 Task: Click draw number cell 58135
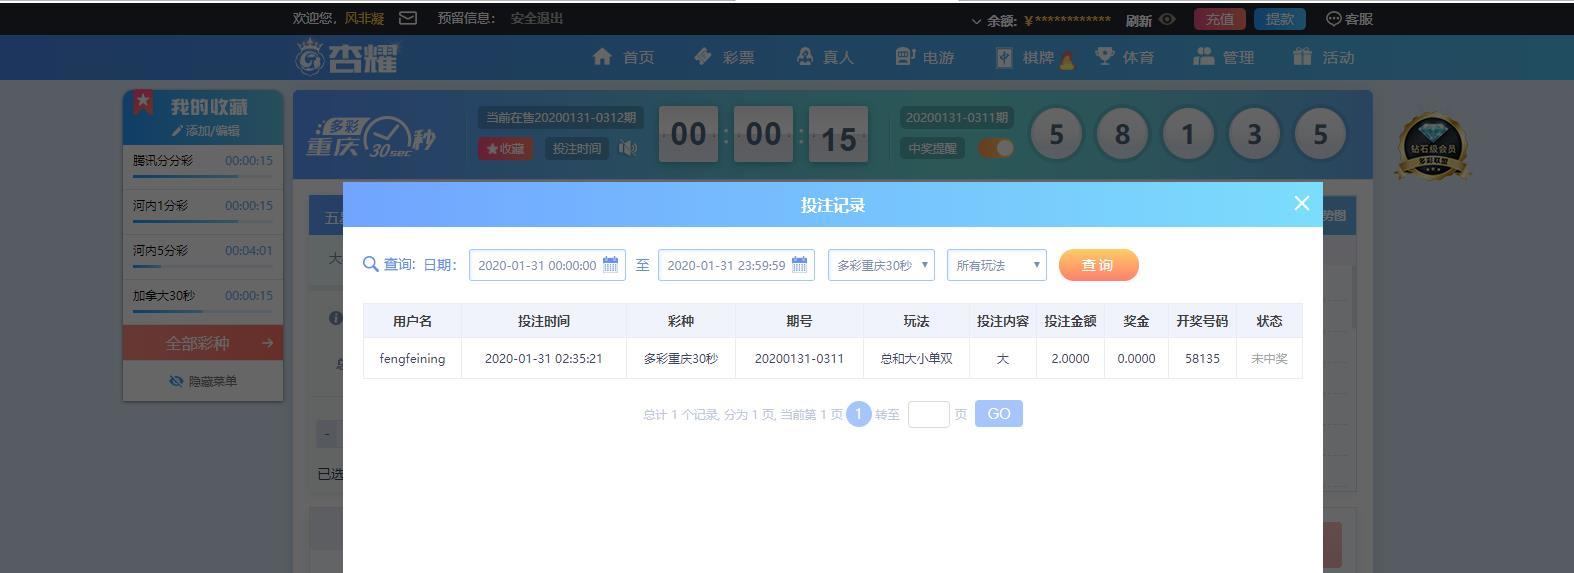pos(1202,358)
